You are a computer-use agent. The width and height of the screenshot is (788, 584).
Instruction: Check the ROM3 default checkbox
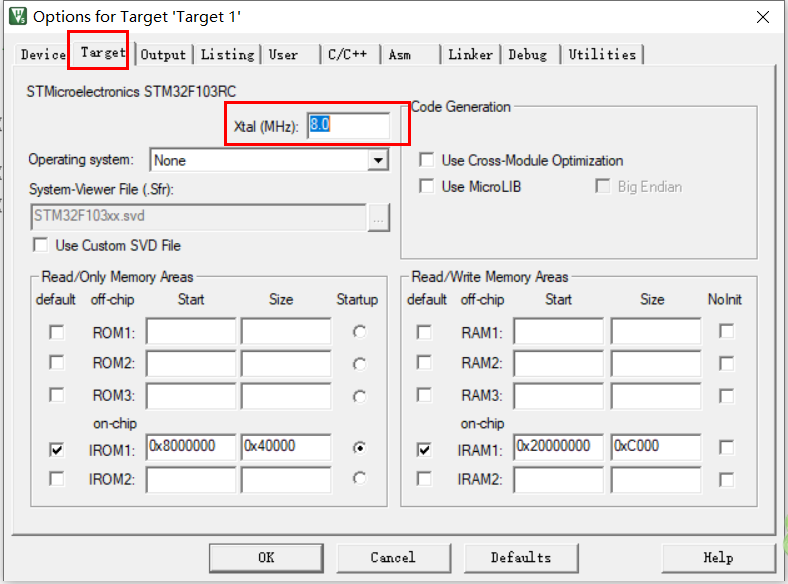[x=57, y=395]
